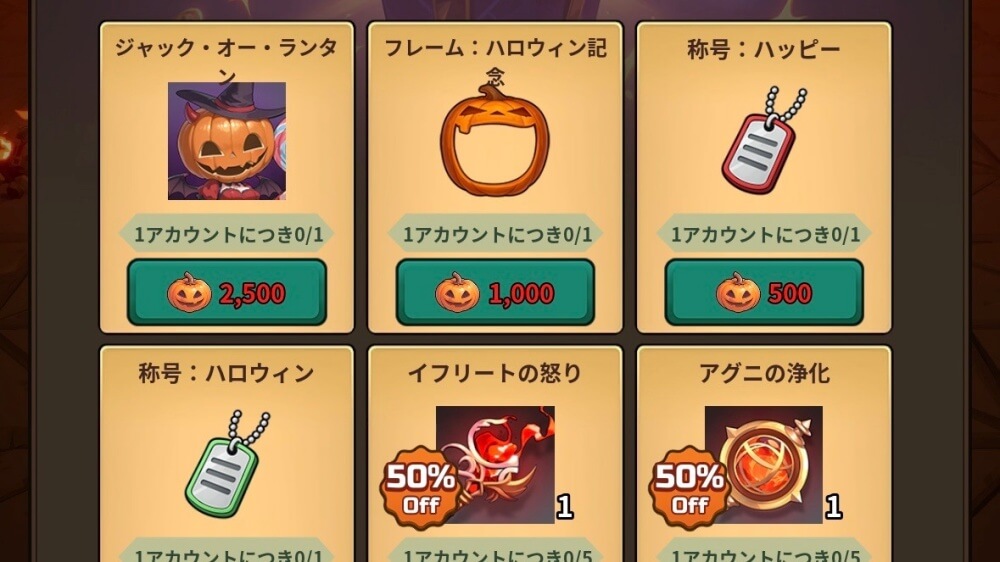Click the 称号：ハロウィン card heading
Screen dimensions: 1000x562
[x=226, y=373]
